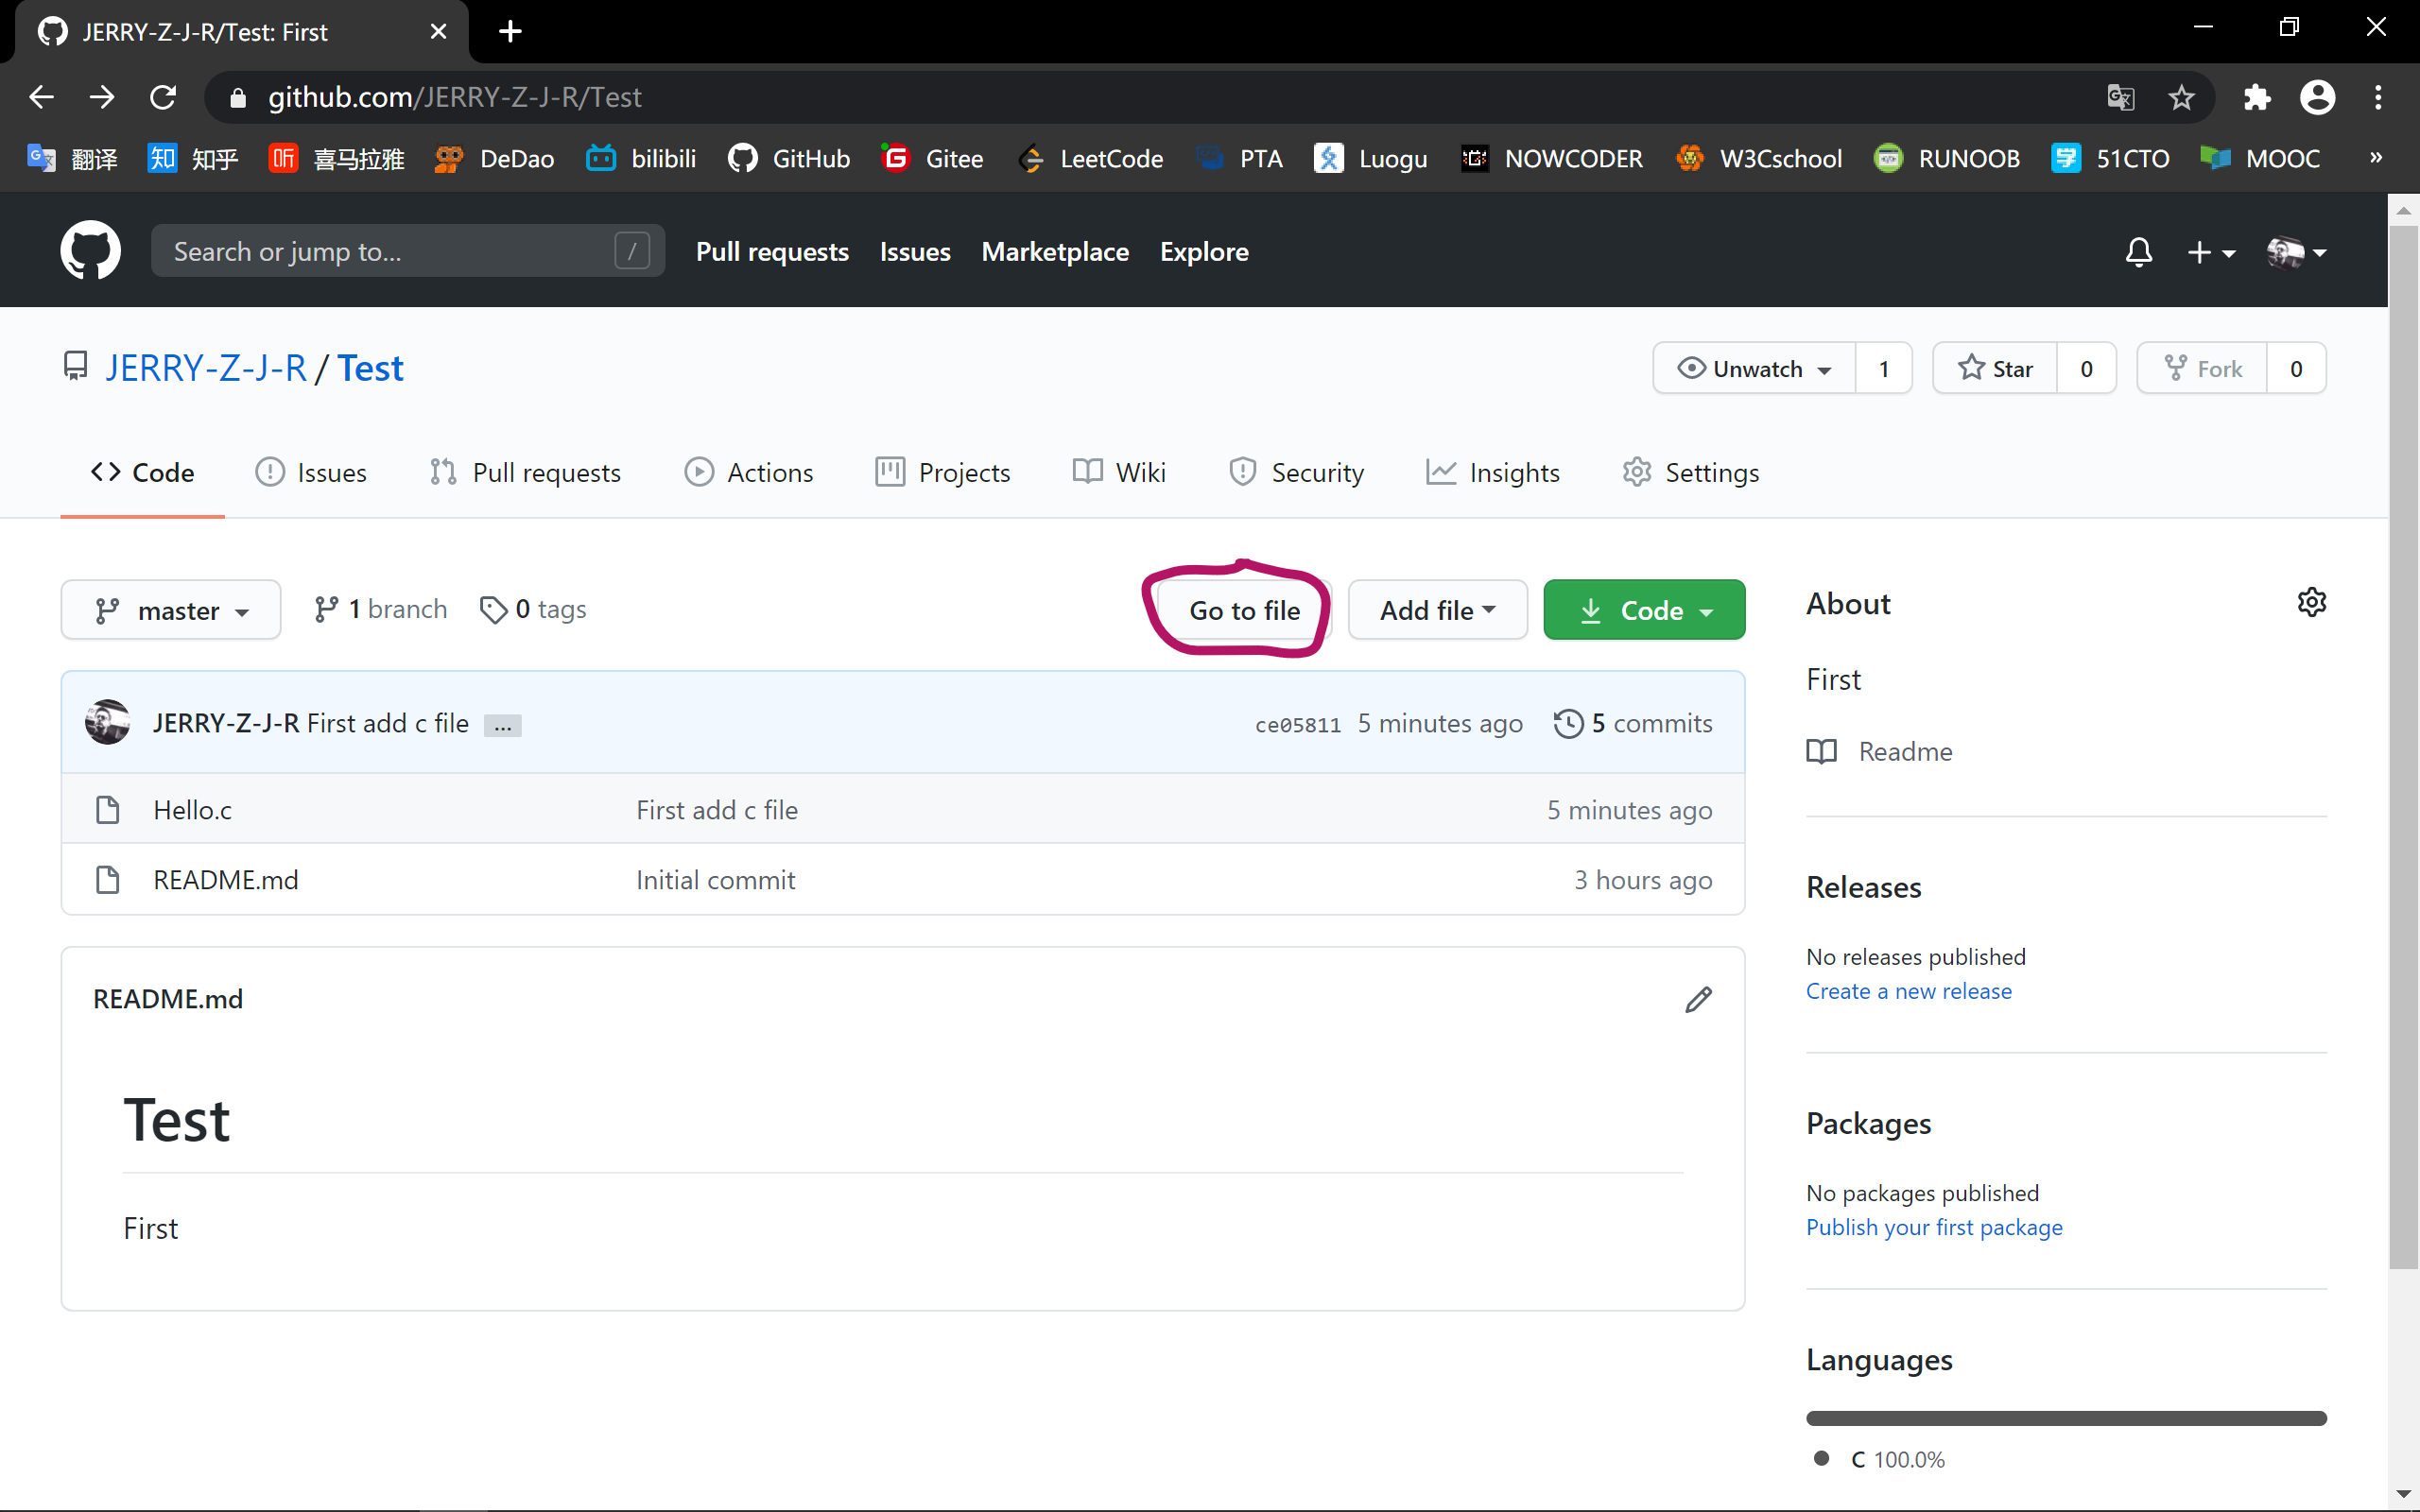Click the Go to file button
2420x1512 pixels.
[x=1243, y=610]
